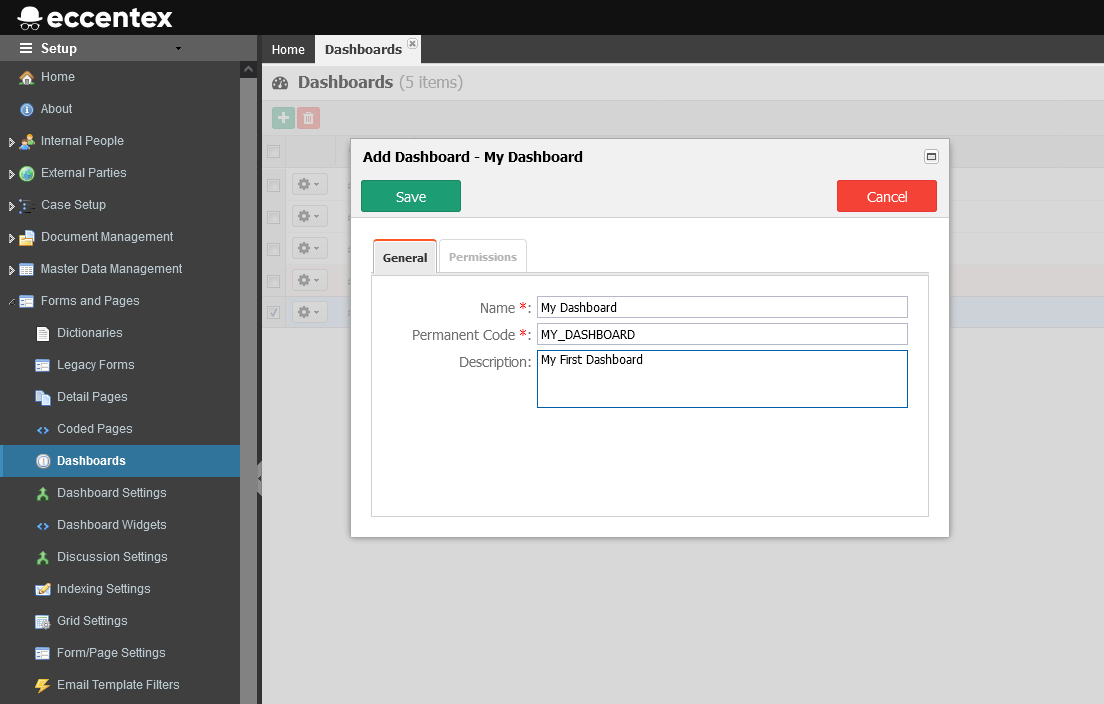This screenshot has height=704, width=1104.
Task: Collapse the Forms and Pages tree node
Action: coord(11,302)
